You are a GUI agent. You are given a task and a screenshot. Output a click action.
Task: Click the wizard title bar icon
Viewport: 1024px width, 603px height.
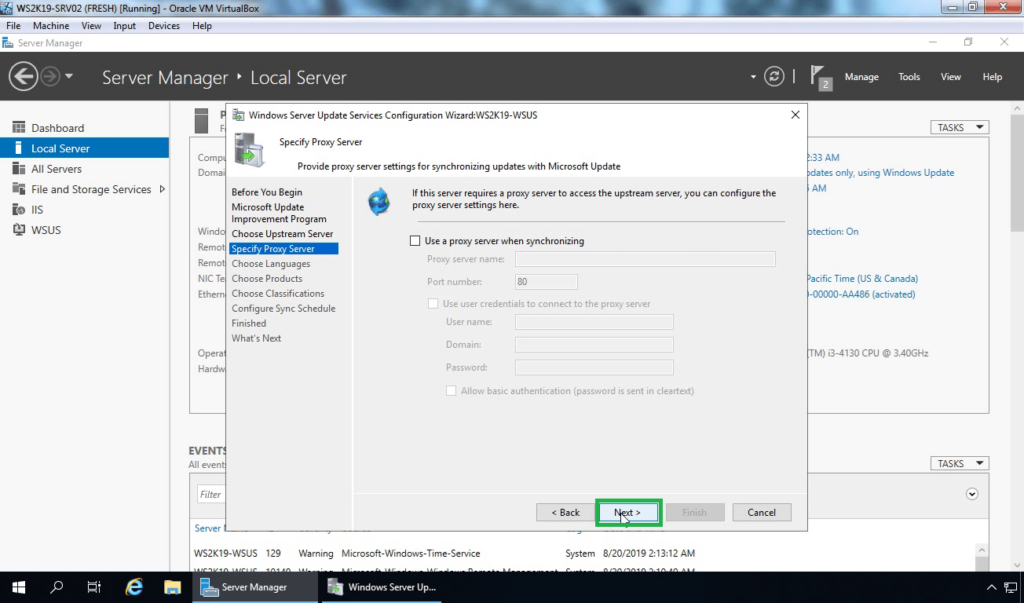coord(239,115)
